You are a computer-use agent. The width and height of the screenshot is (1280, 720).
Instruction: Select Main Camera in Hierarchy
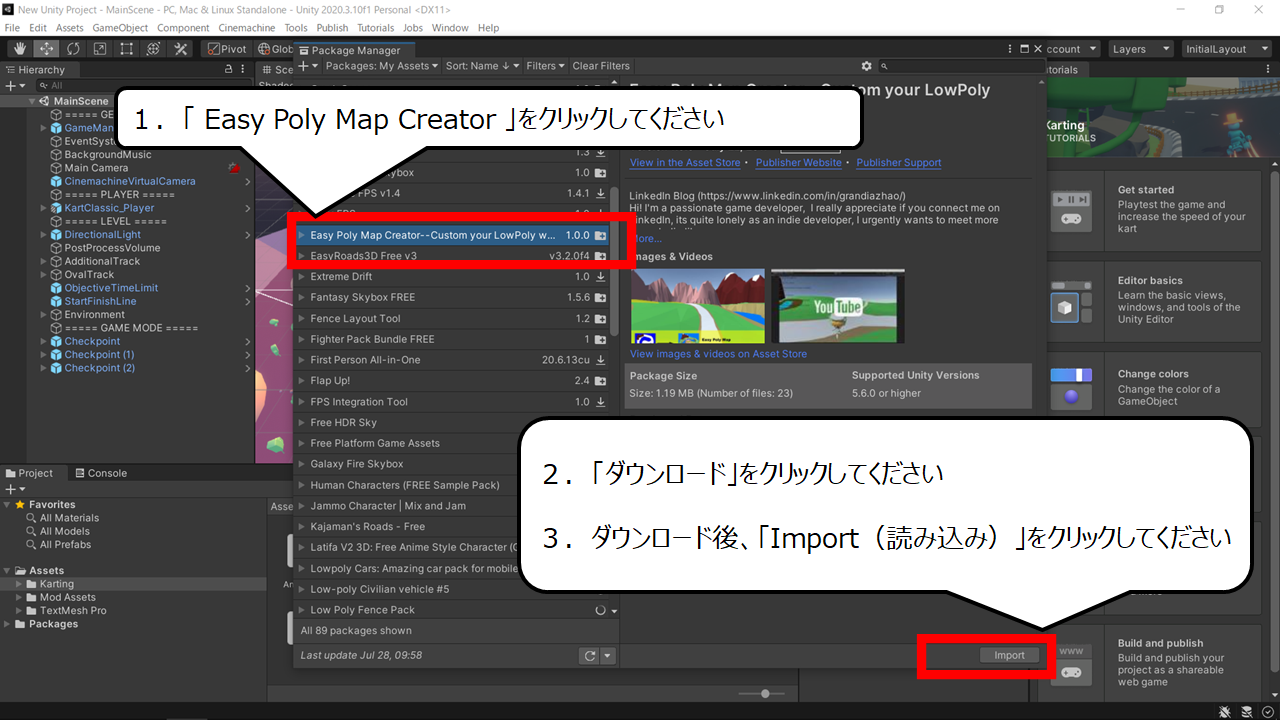tap(96, 168)
